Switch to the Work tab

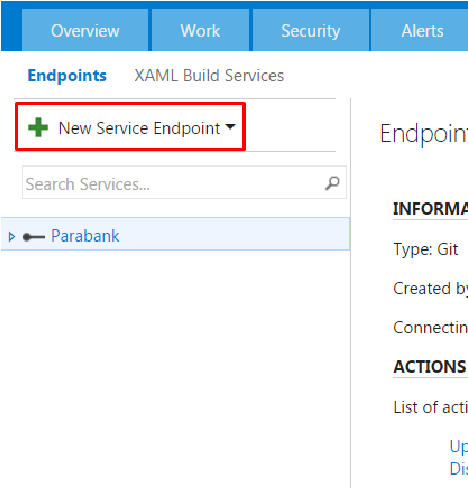tap(200, 31)
